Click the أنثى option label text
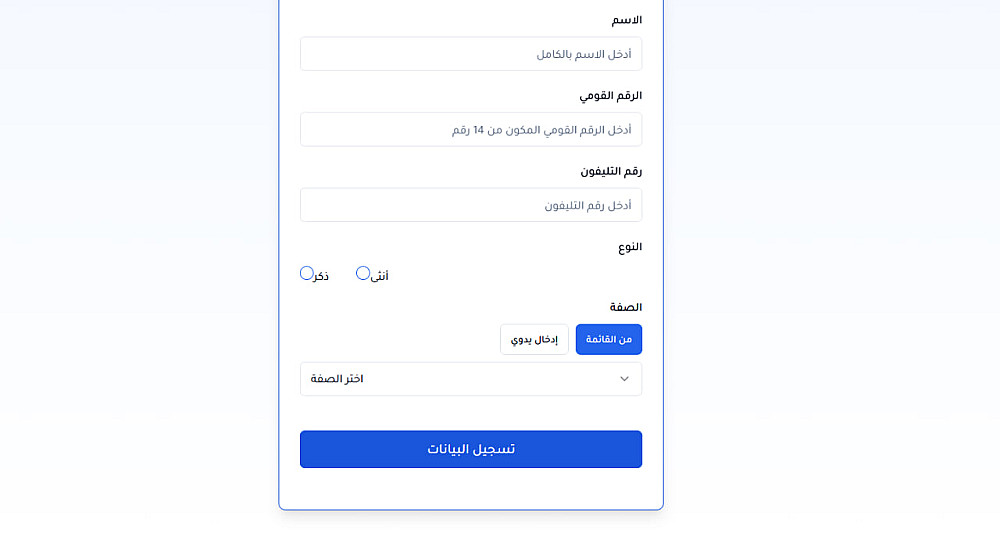 pos(379,276)
